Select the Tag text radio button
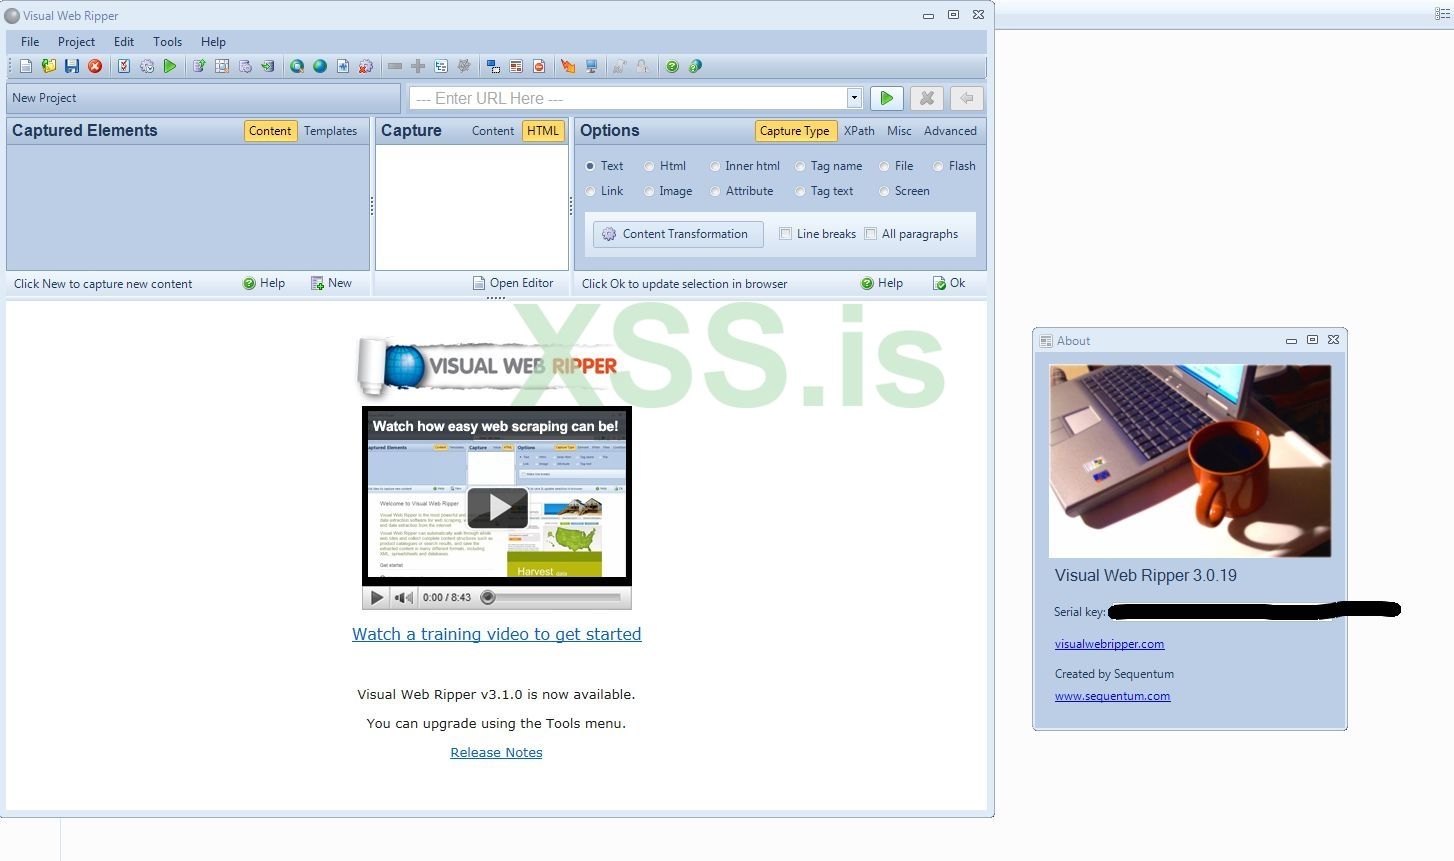The image size is (1454, 861). (x=800, y=191)
